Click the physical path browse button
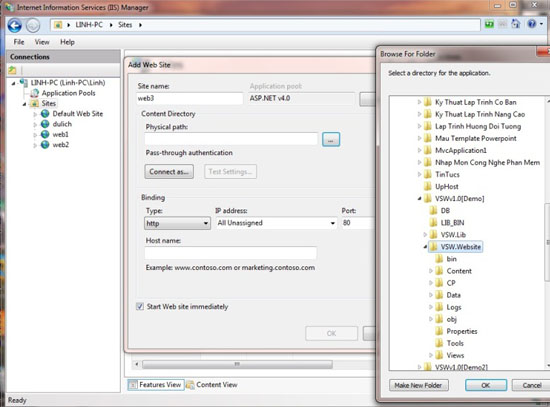The height and width of the screenshot is (407, 550). [331, 139]
